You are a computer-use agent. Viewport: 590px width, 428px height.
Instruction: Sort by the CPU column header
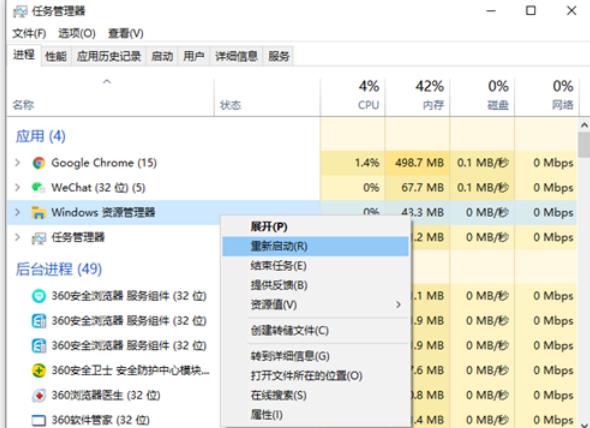[x=353, y=97]
